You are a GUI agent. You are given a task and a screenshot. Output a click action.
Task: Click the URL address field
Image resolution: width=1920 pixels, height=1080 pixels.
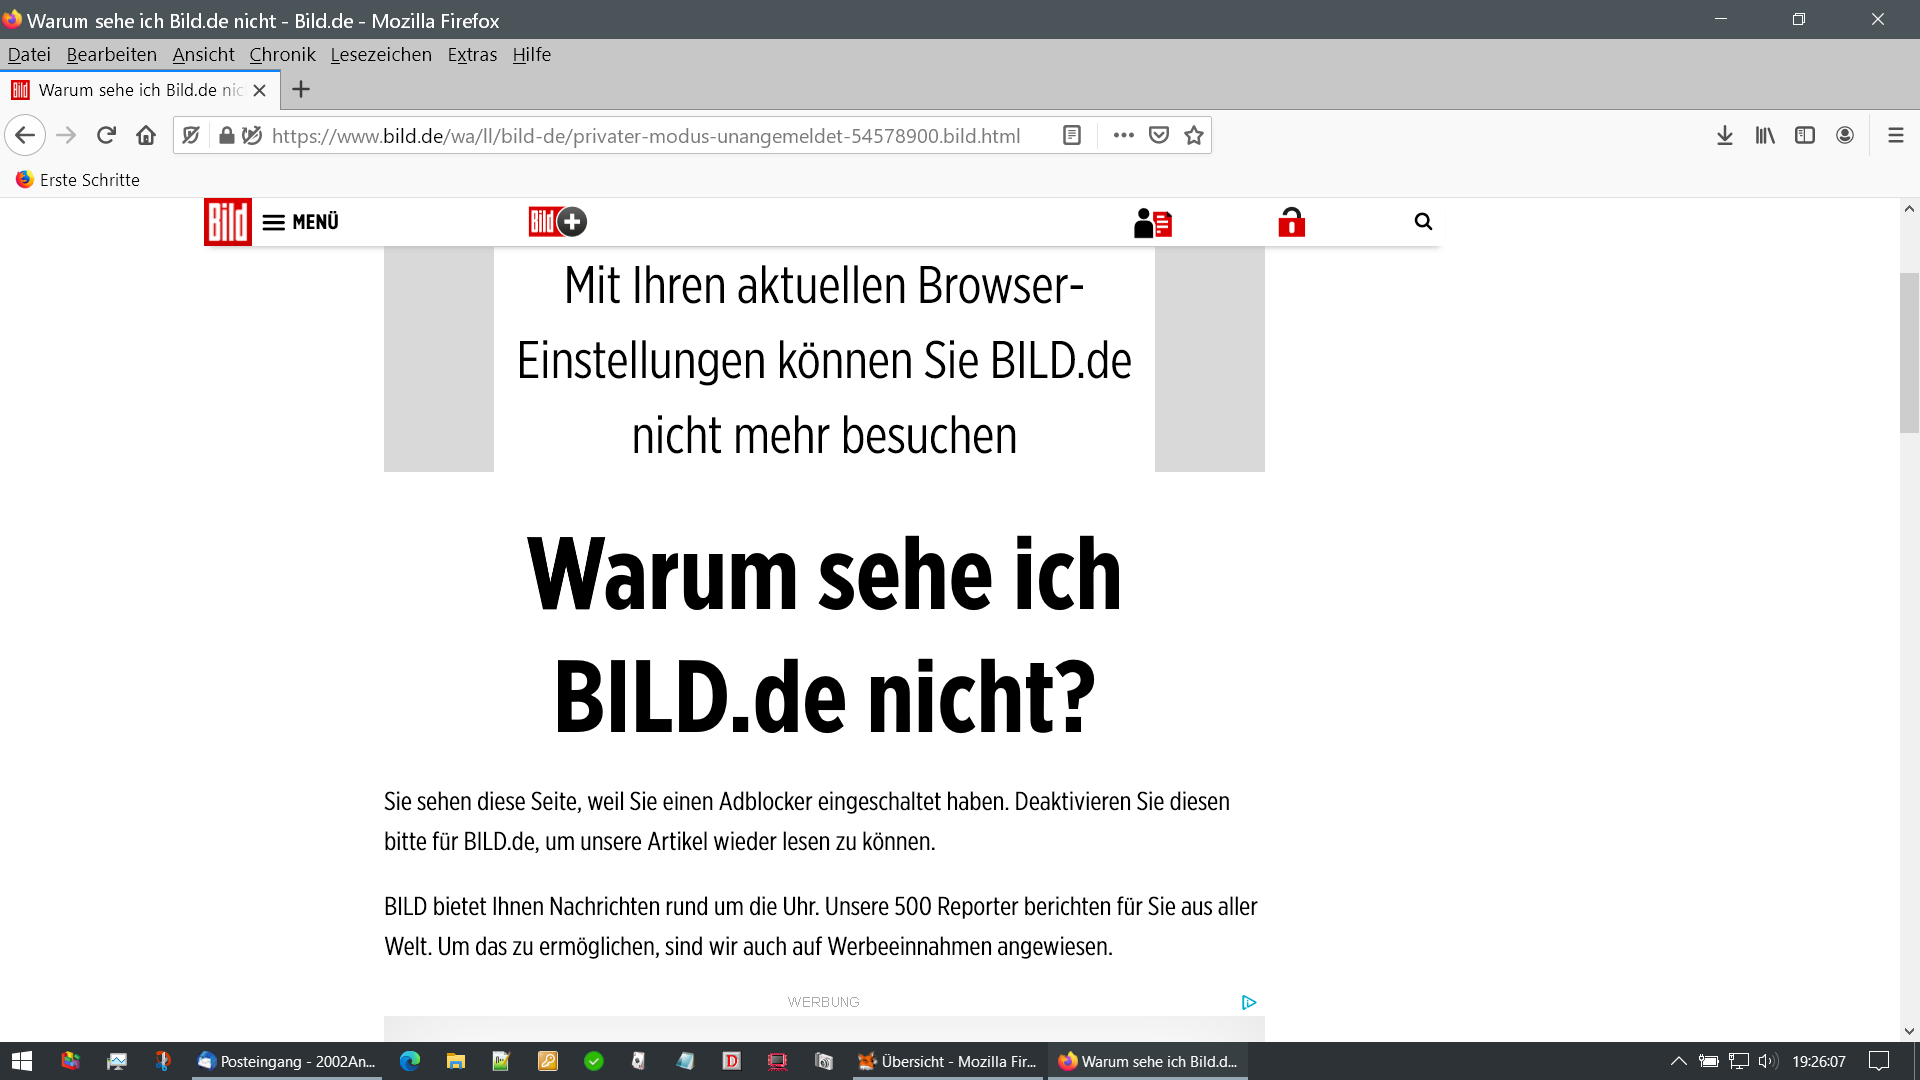645,136
